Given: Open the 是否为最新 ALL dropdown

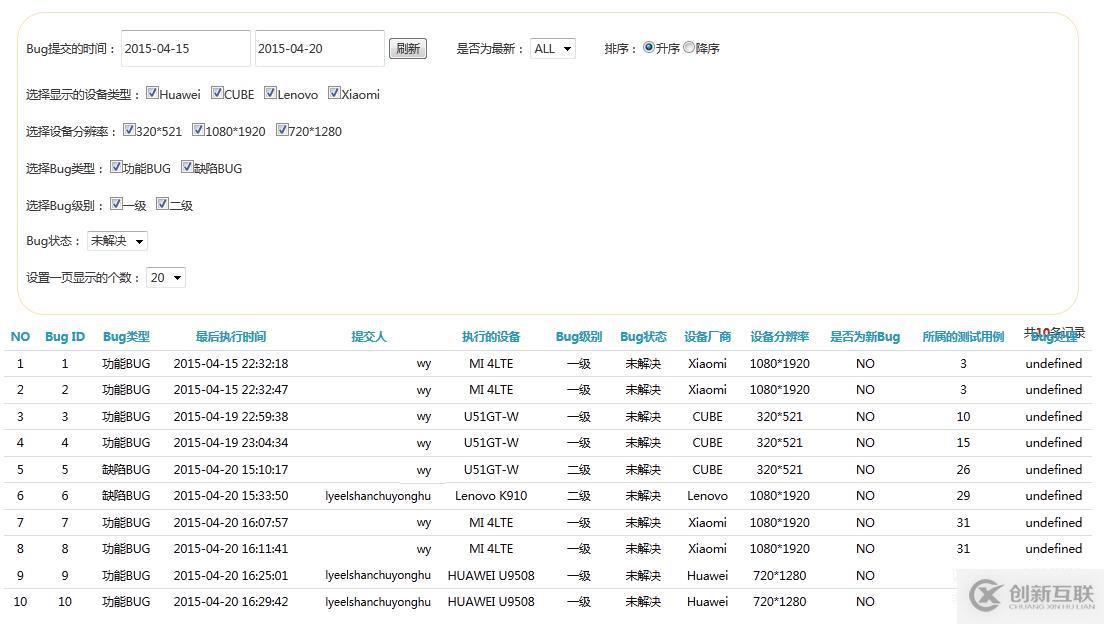Looking at the screenshot, I should pyautogui.click(x=553, y=47).
